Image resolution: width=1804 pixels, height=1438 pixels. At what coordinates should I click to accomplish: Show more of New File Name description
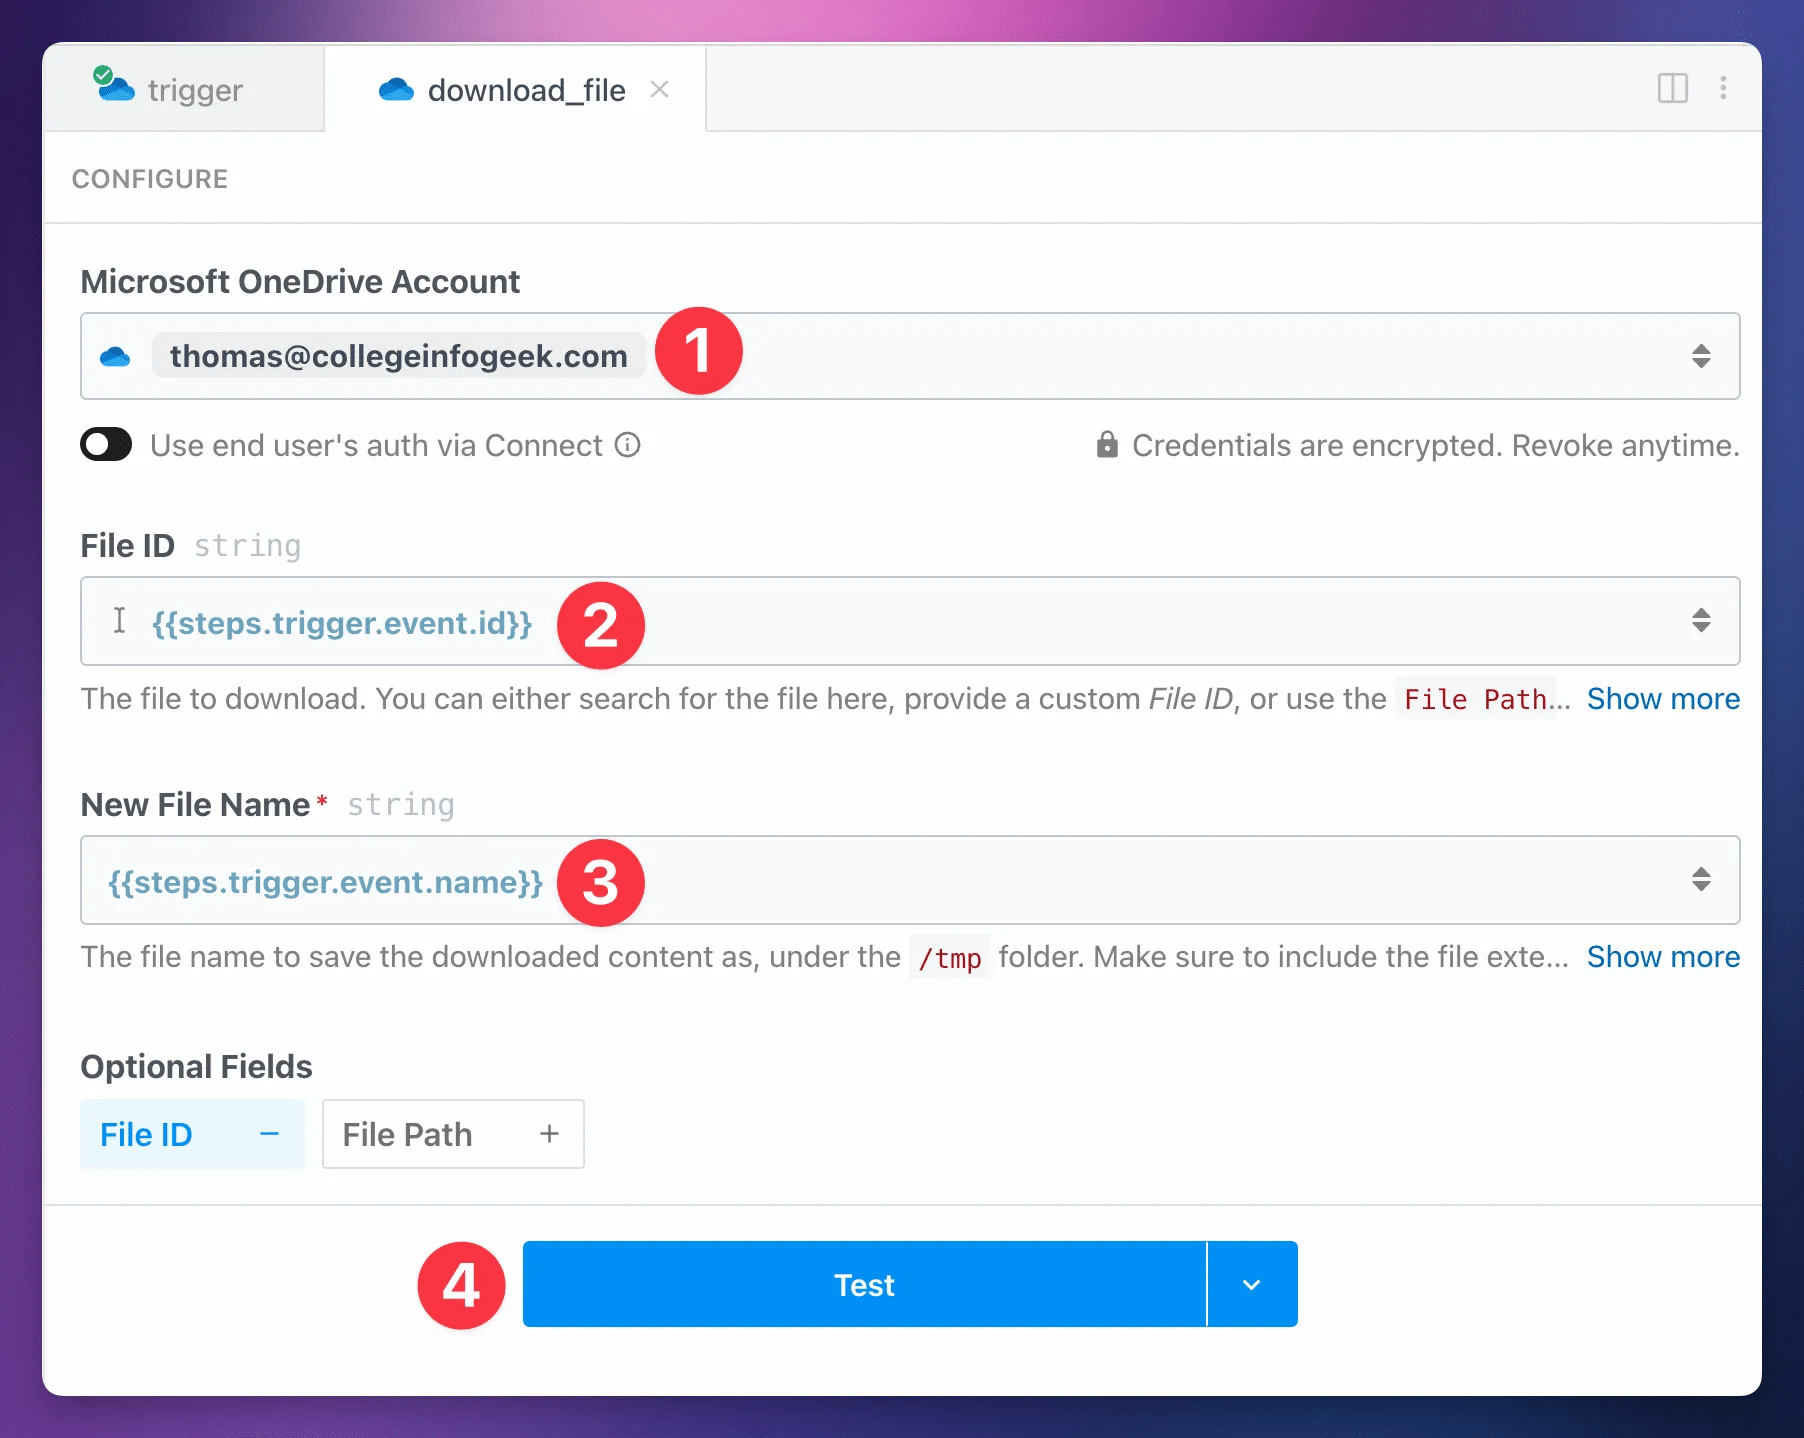click(1663, 956)
